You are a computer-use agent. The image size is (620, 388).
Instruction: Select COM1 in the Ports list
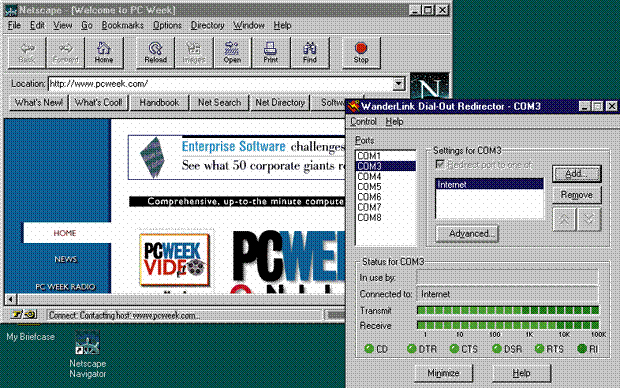(x=386, y=156)
